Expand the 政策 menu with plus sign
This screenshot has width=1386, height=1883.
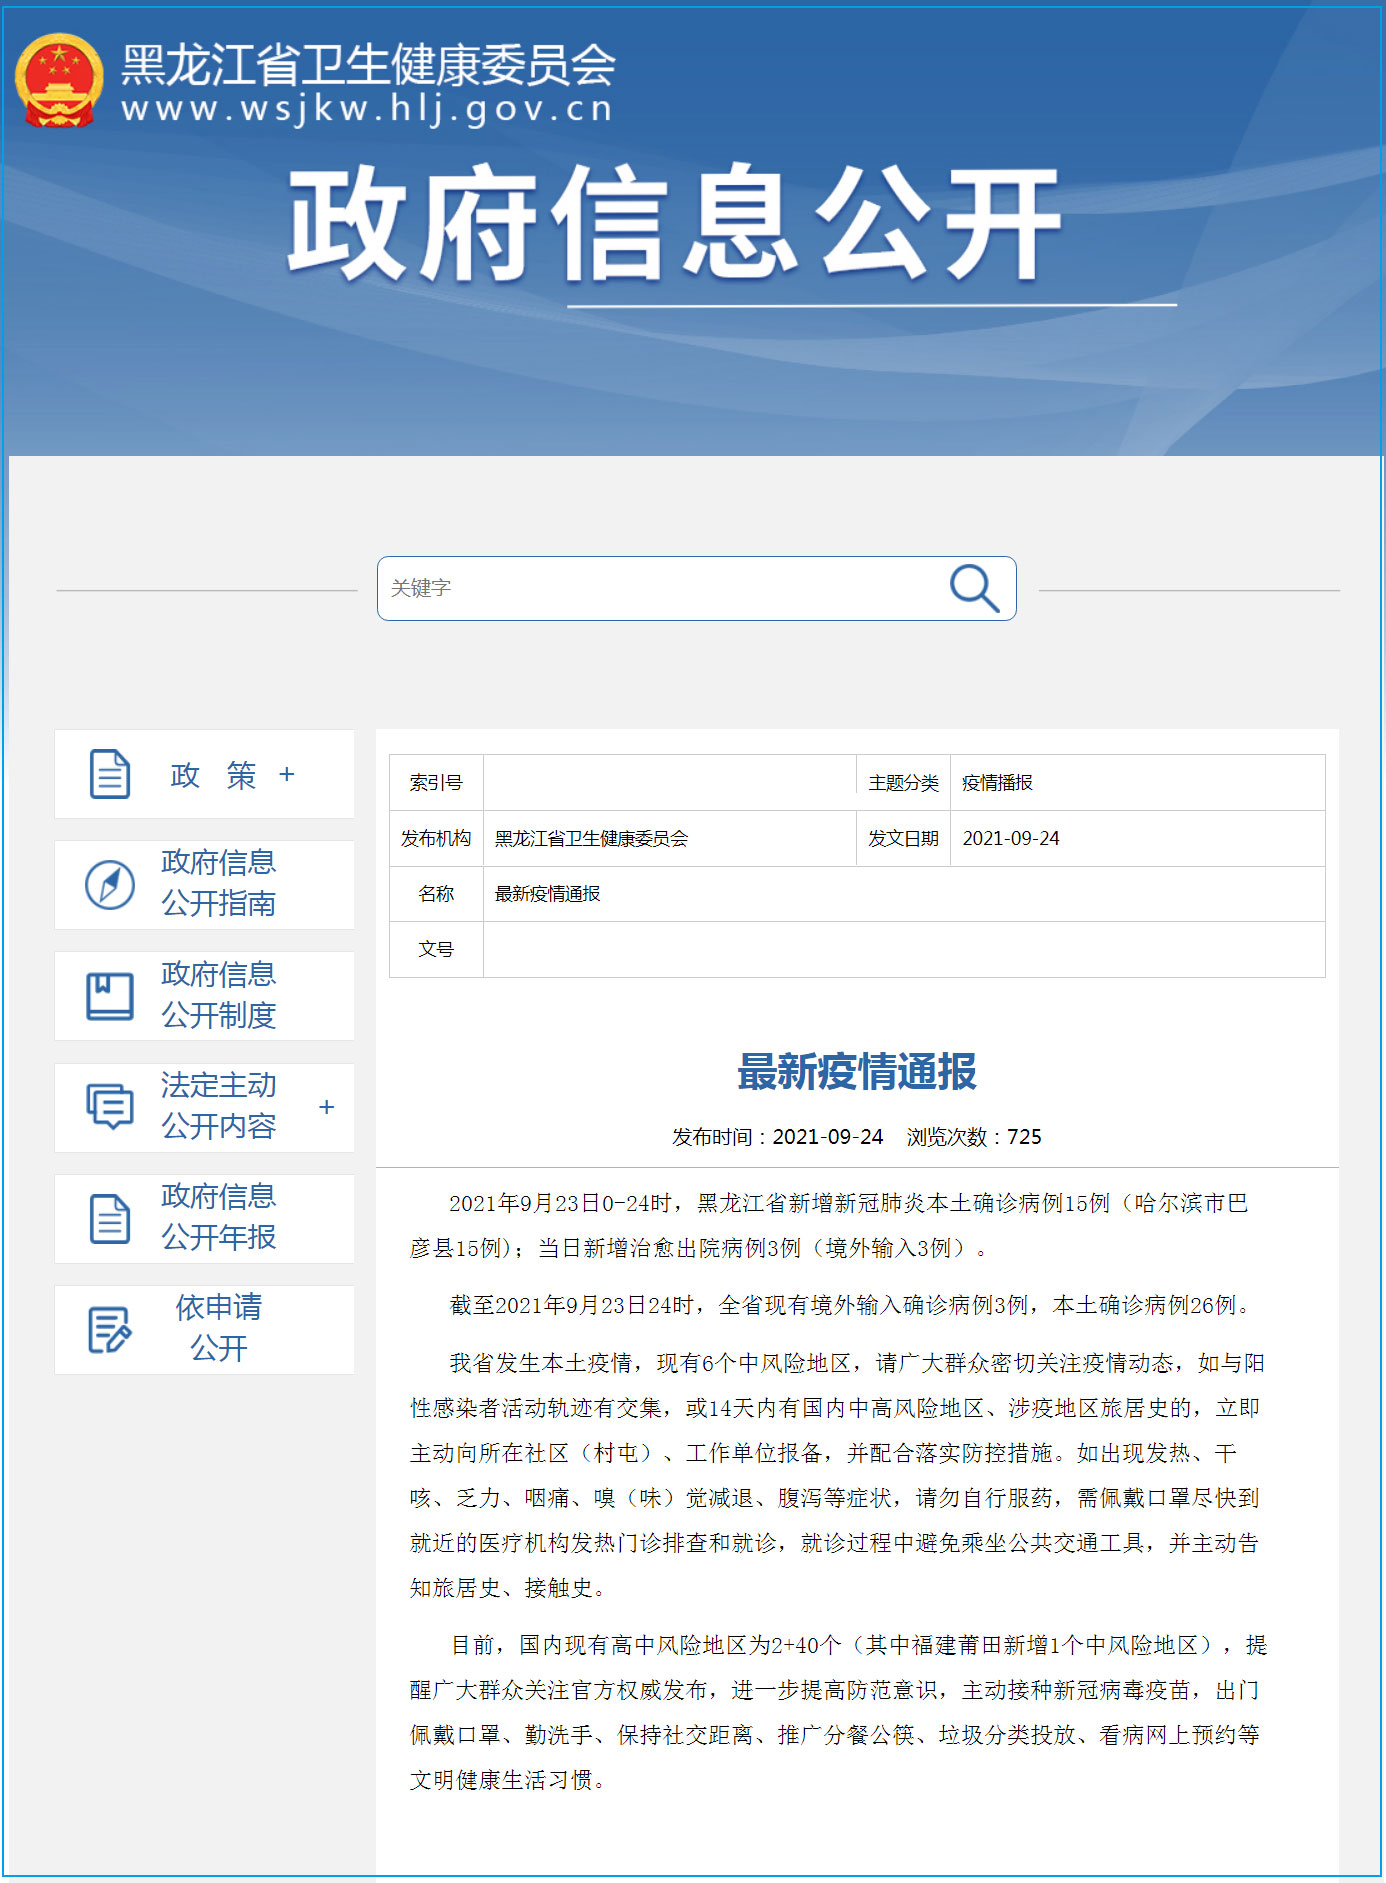point(287,774)
